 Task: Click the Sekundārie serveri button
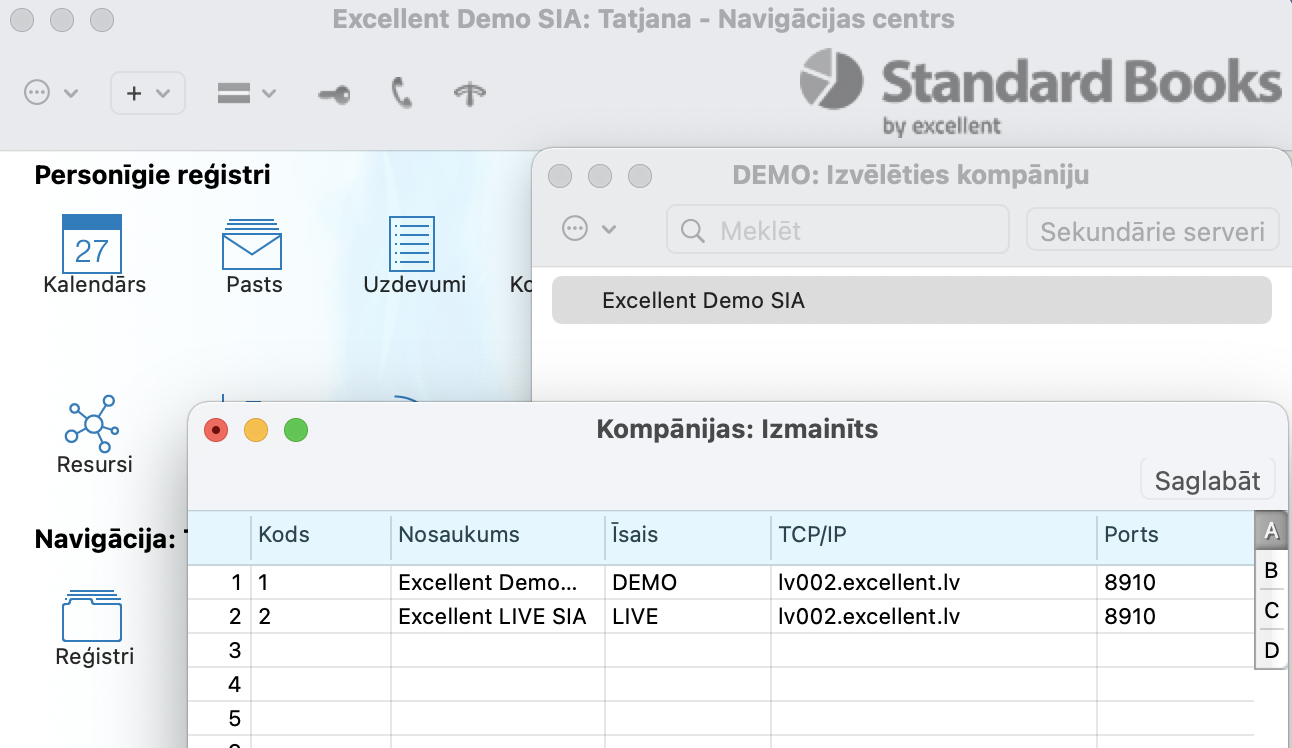pos(1152,231)
